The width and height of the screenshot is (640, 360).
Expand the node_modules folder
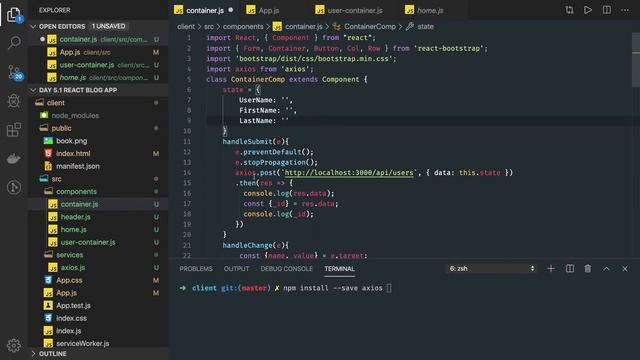pos(75,116)
